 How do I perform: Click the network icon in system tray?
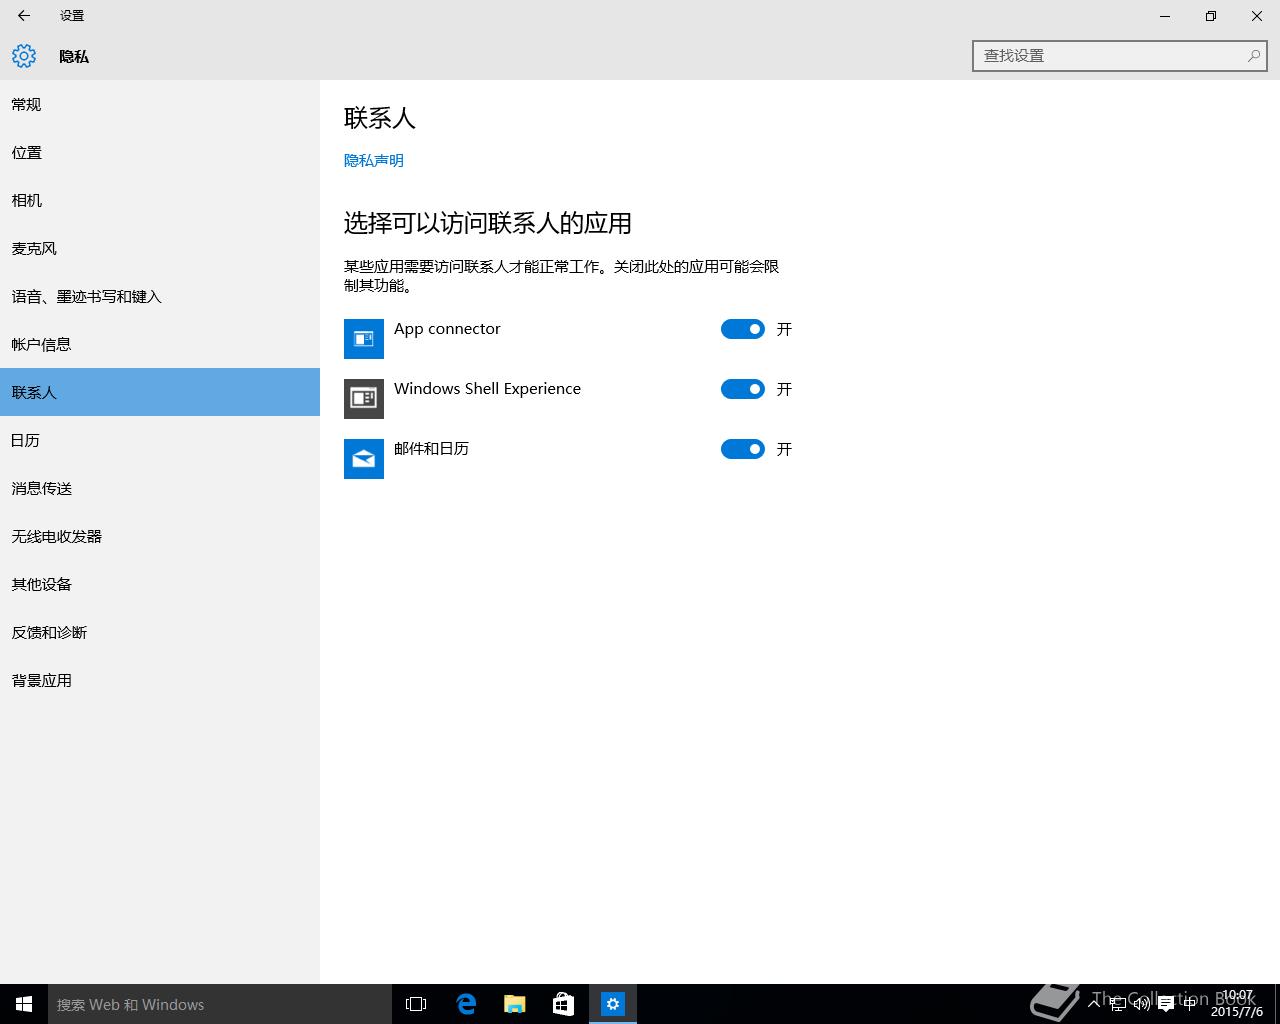(x=1118, y=1004)
